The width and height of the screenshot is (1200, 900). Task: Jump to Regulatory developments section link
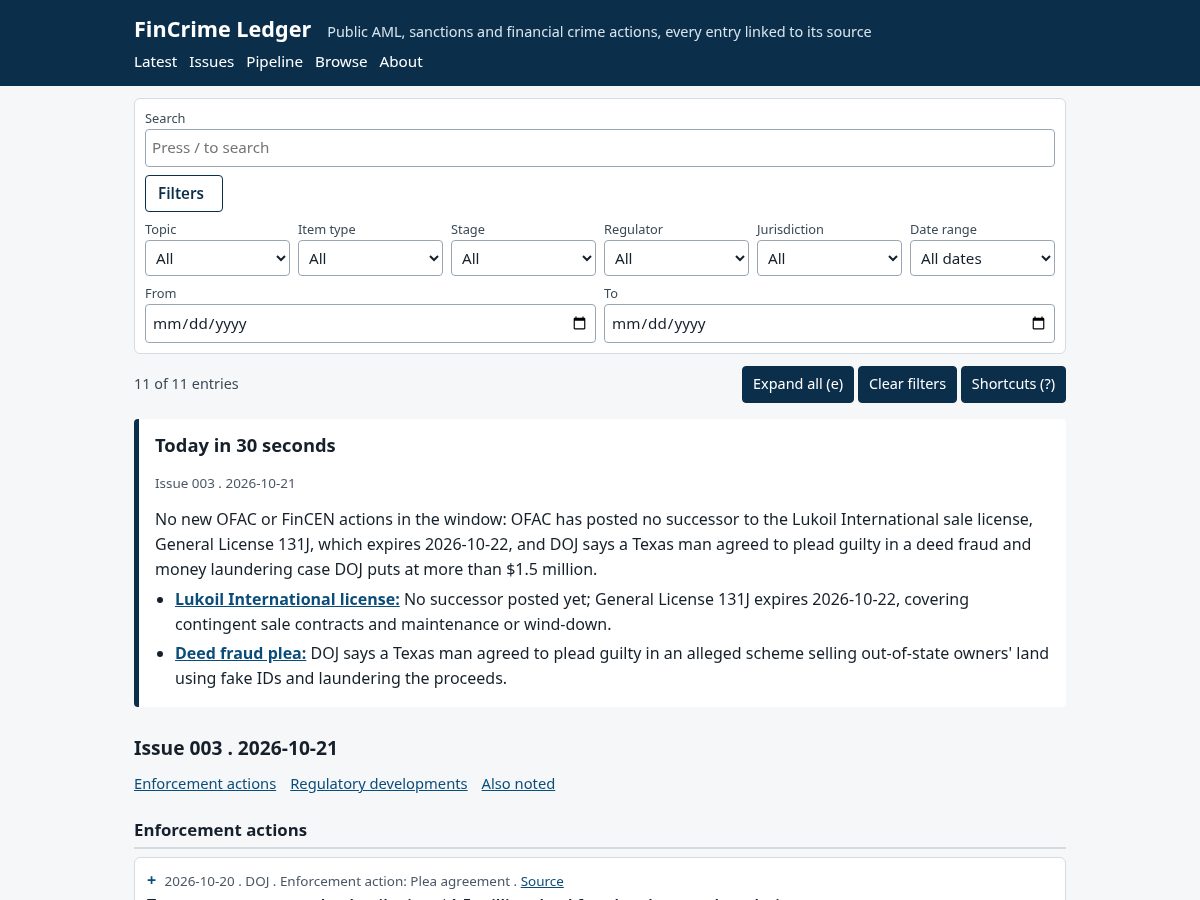(x=379, y=784)
